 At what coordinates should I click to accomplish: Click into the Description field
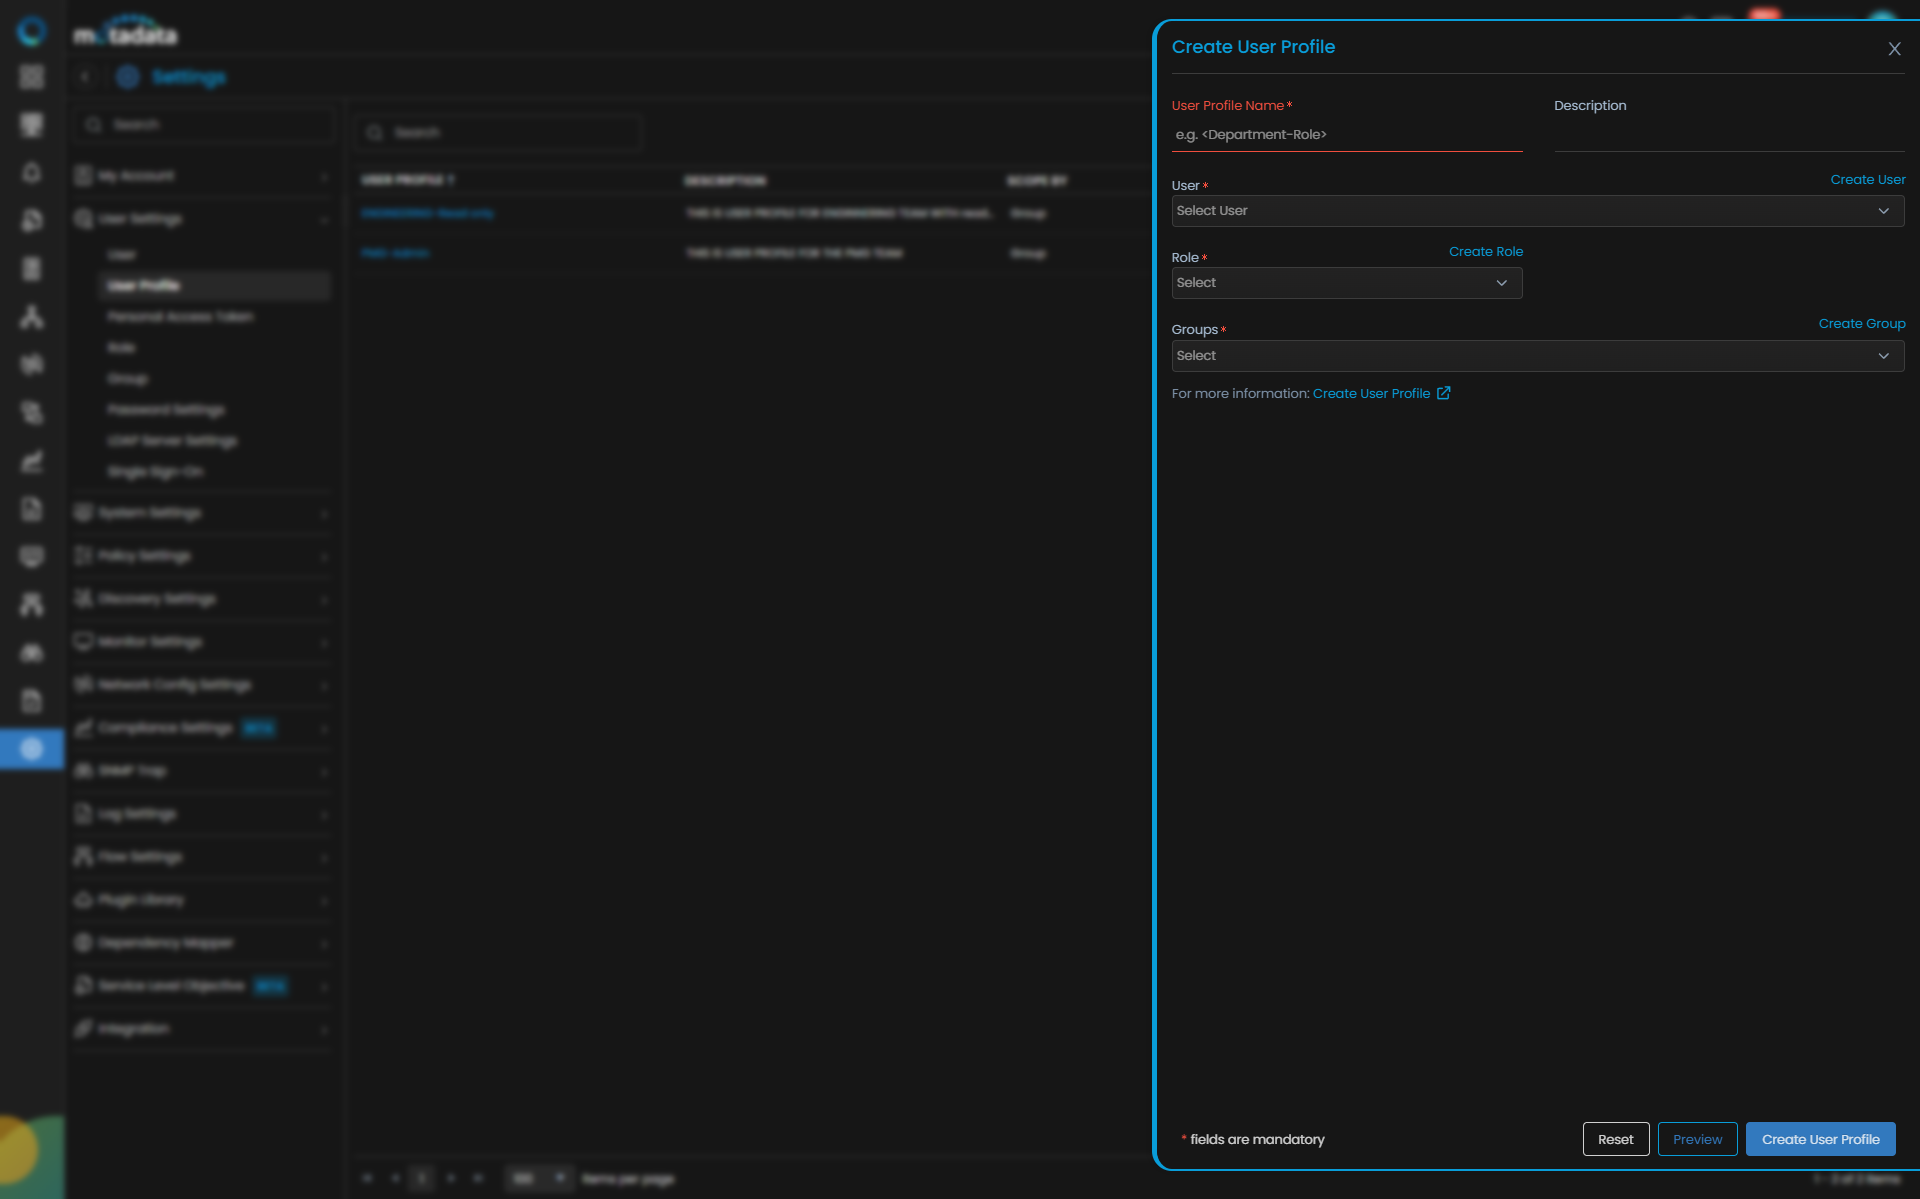(1728, 135)
